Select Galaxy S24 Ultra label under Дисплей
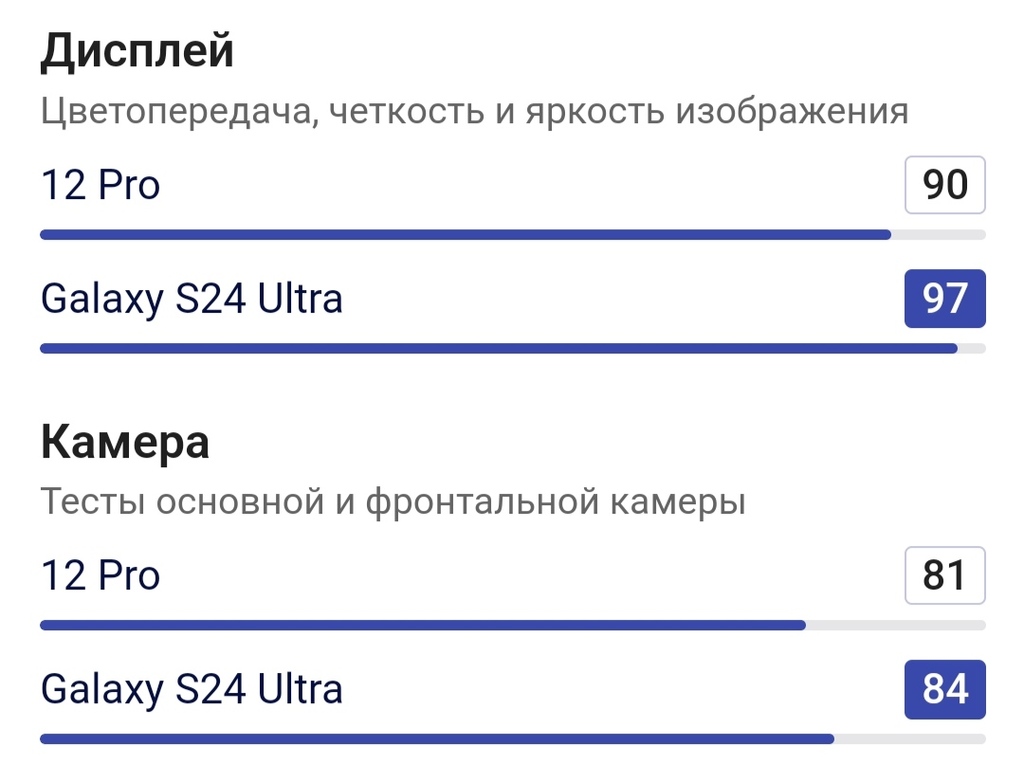 [x=192, y=298]
